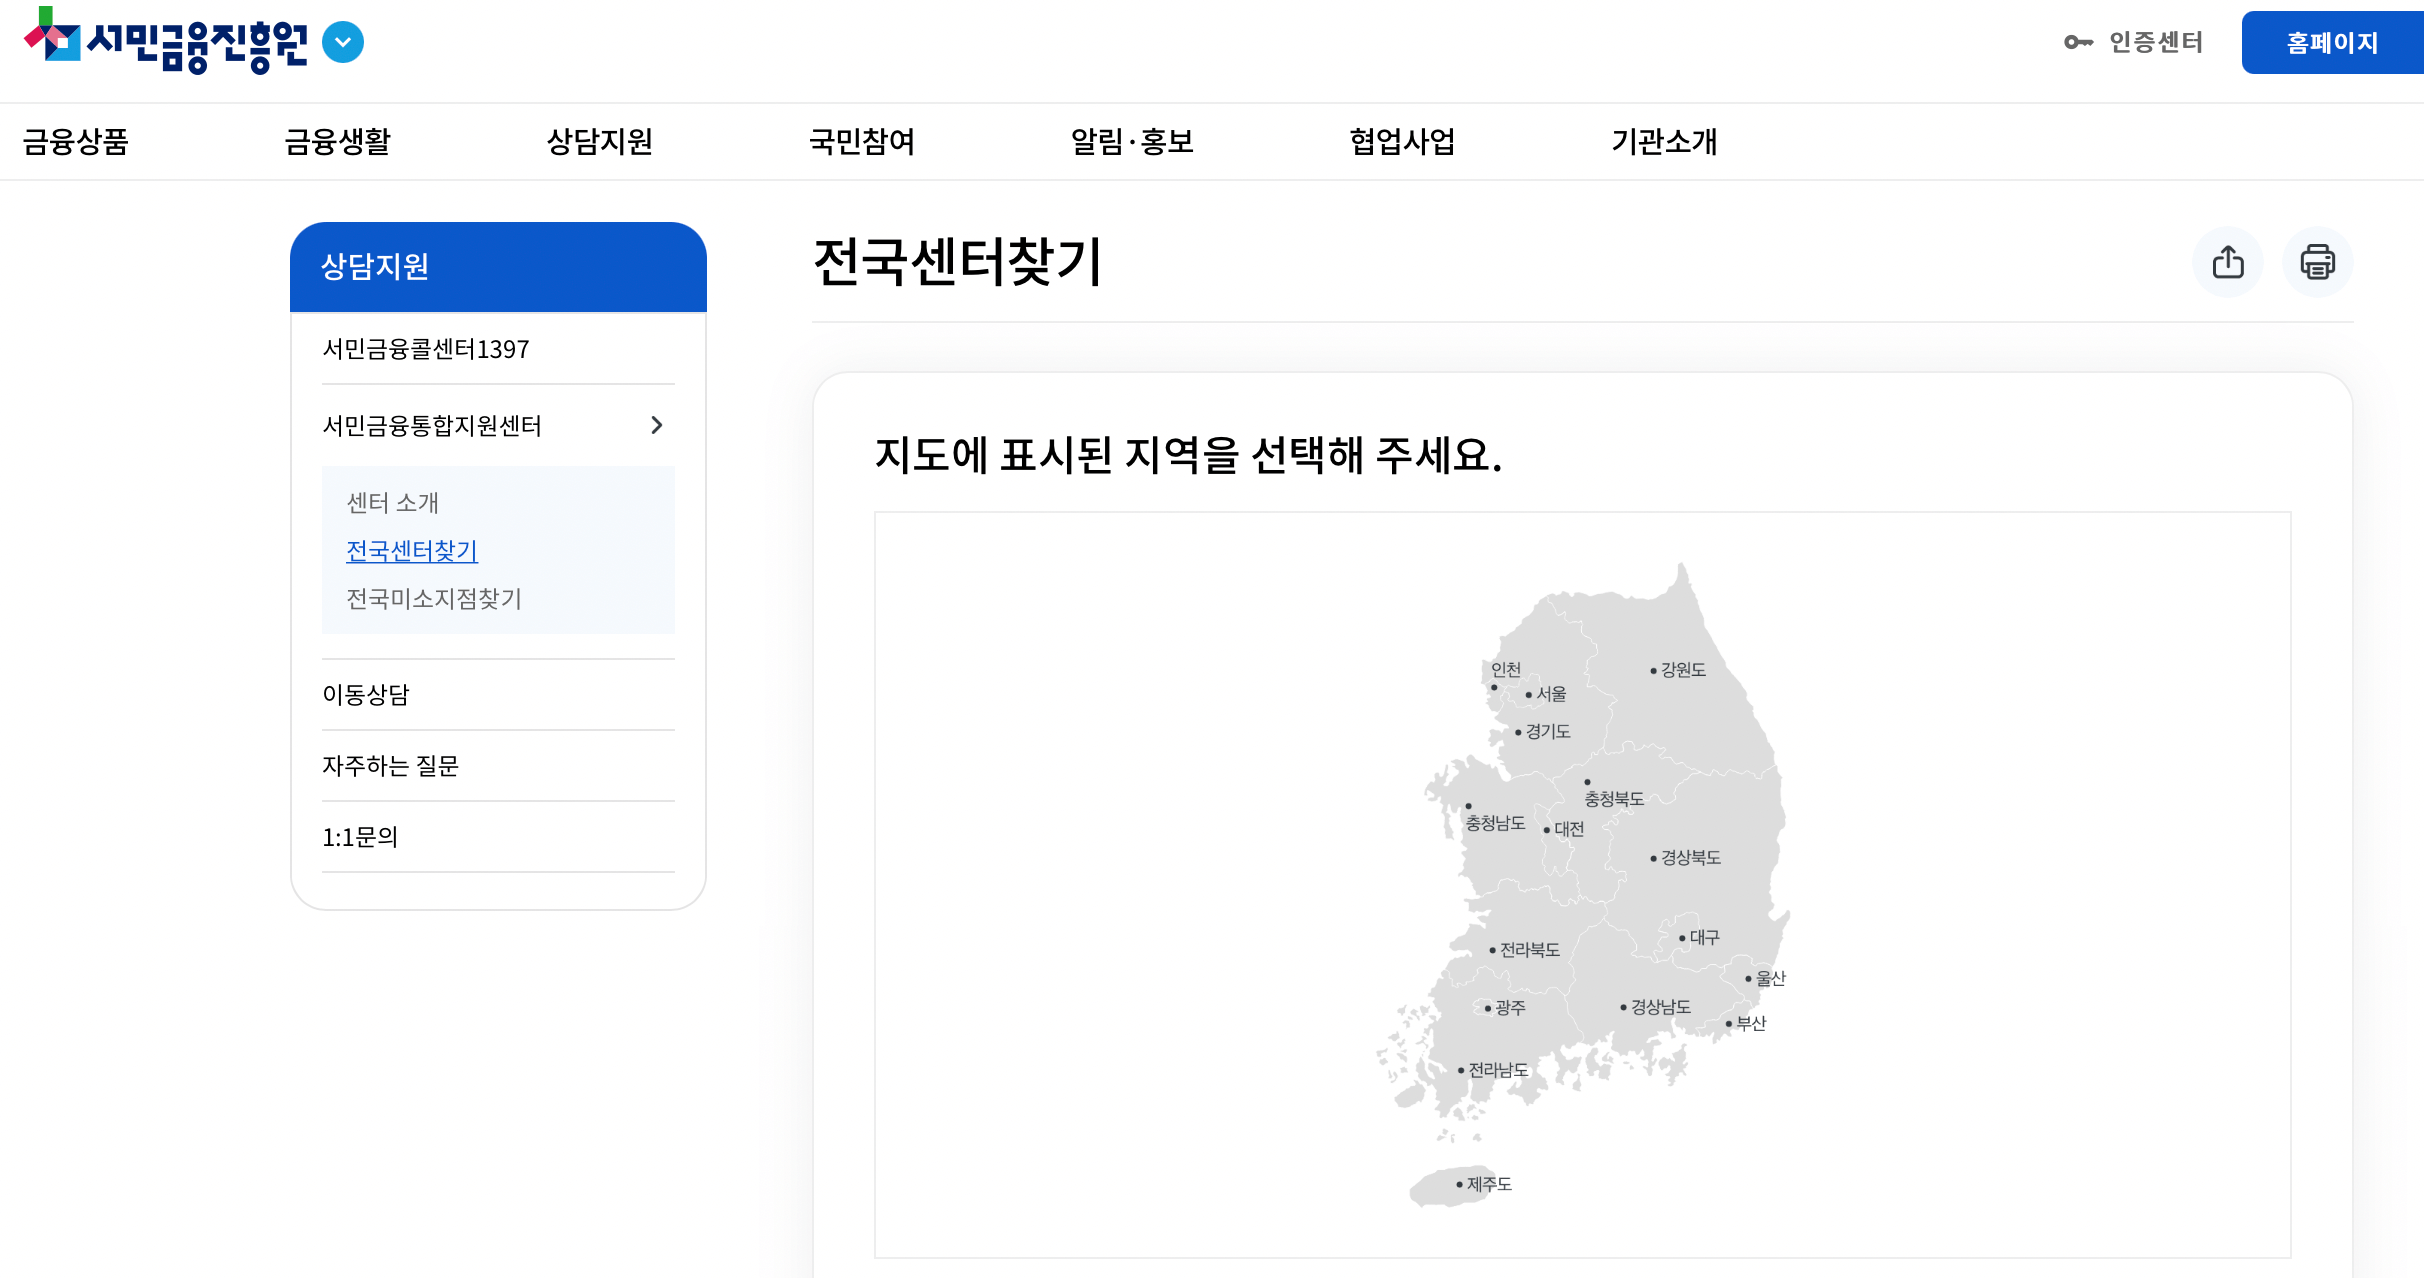Image resolution: width=2424 pixels, height=1278 pixels.
Task: Click the 홈페이지 button
Action: pos(2331,43)
